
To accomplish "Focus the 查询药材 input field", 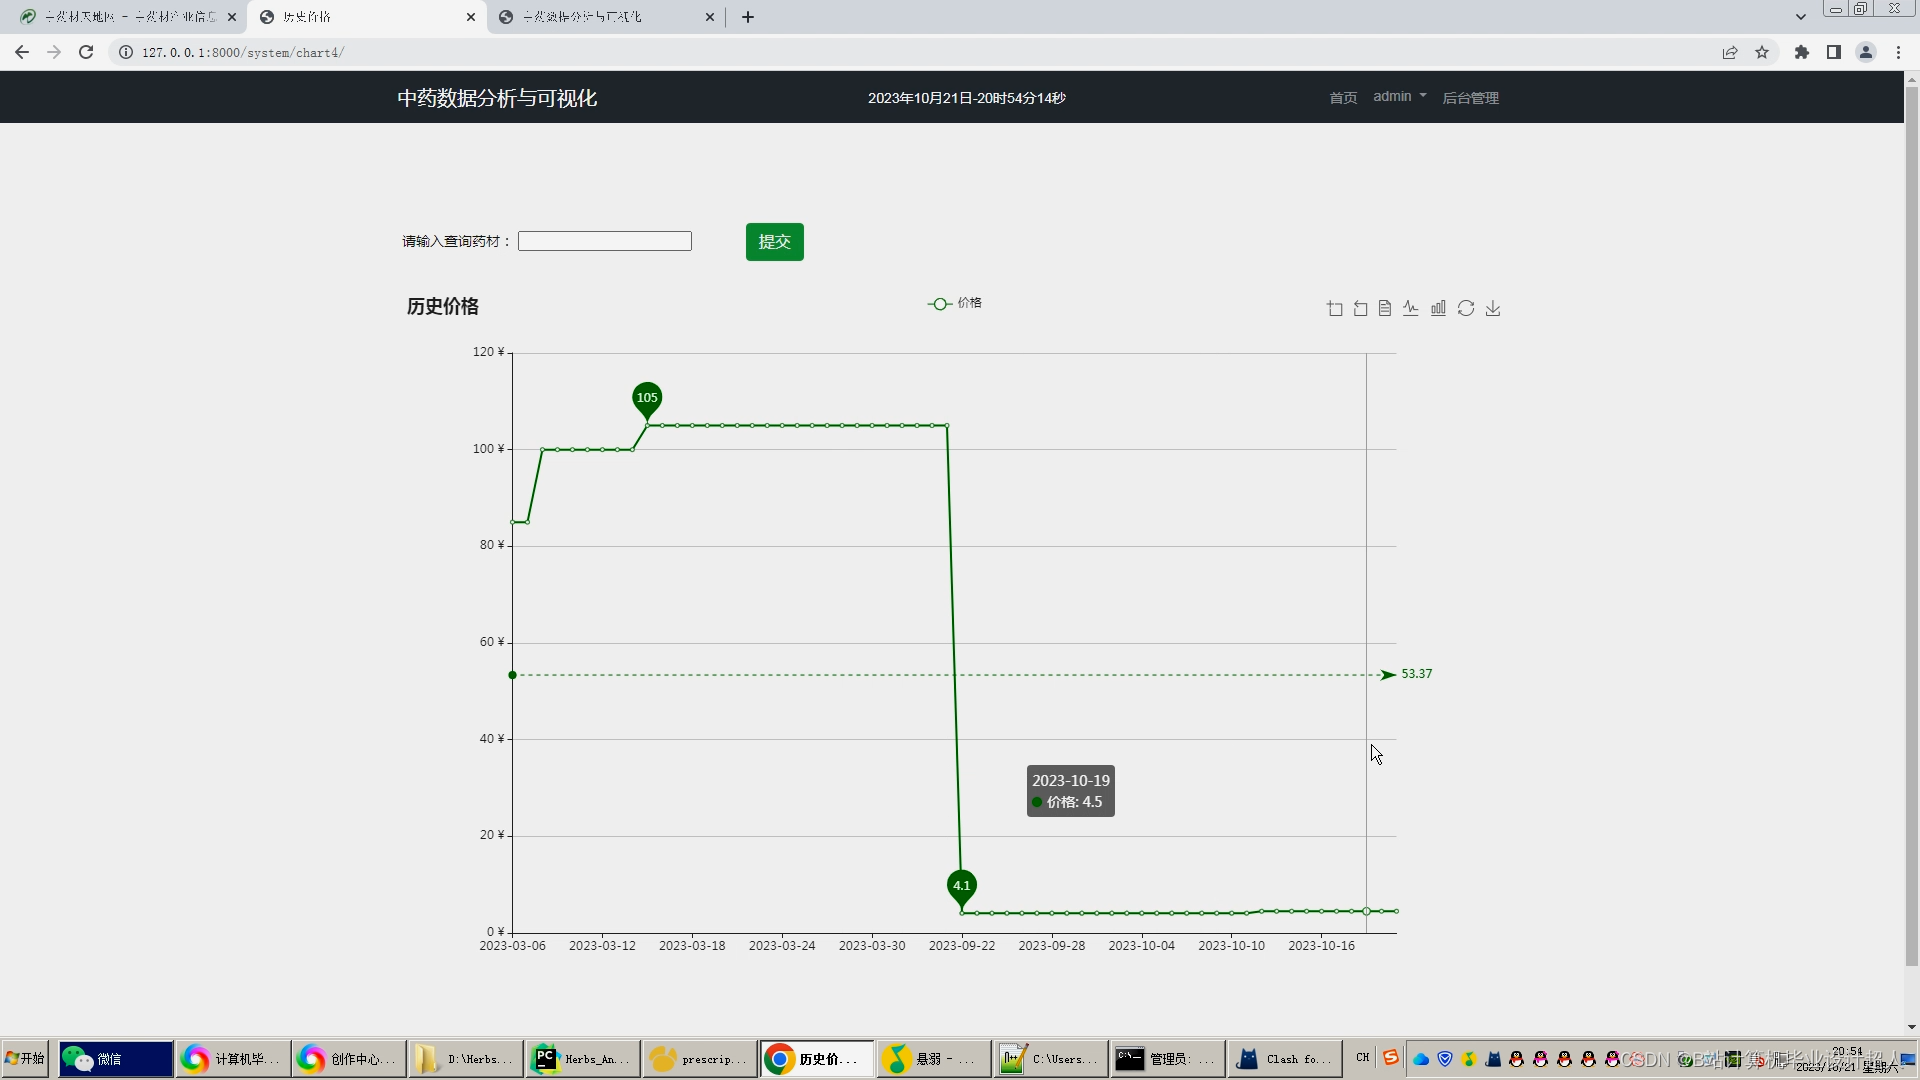I will point(605,241).
